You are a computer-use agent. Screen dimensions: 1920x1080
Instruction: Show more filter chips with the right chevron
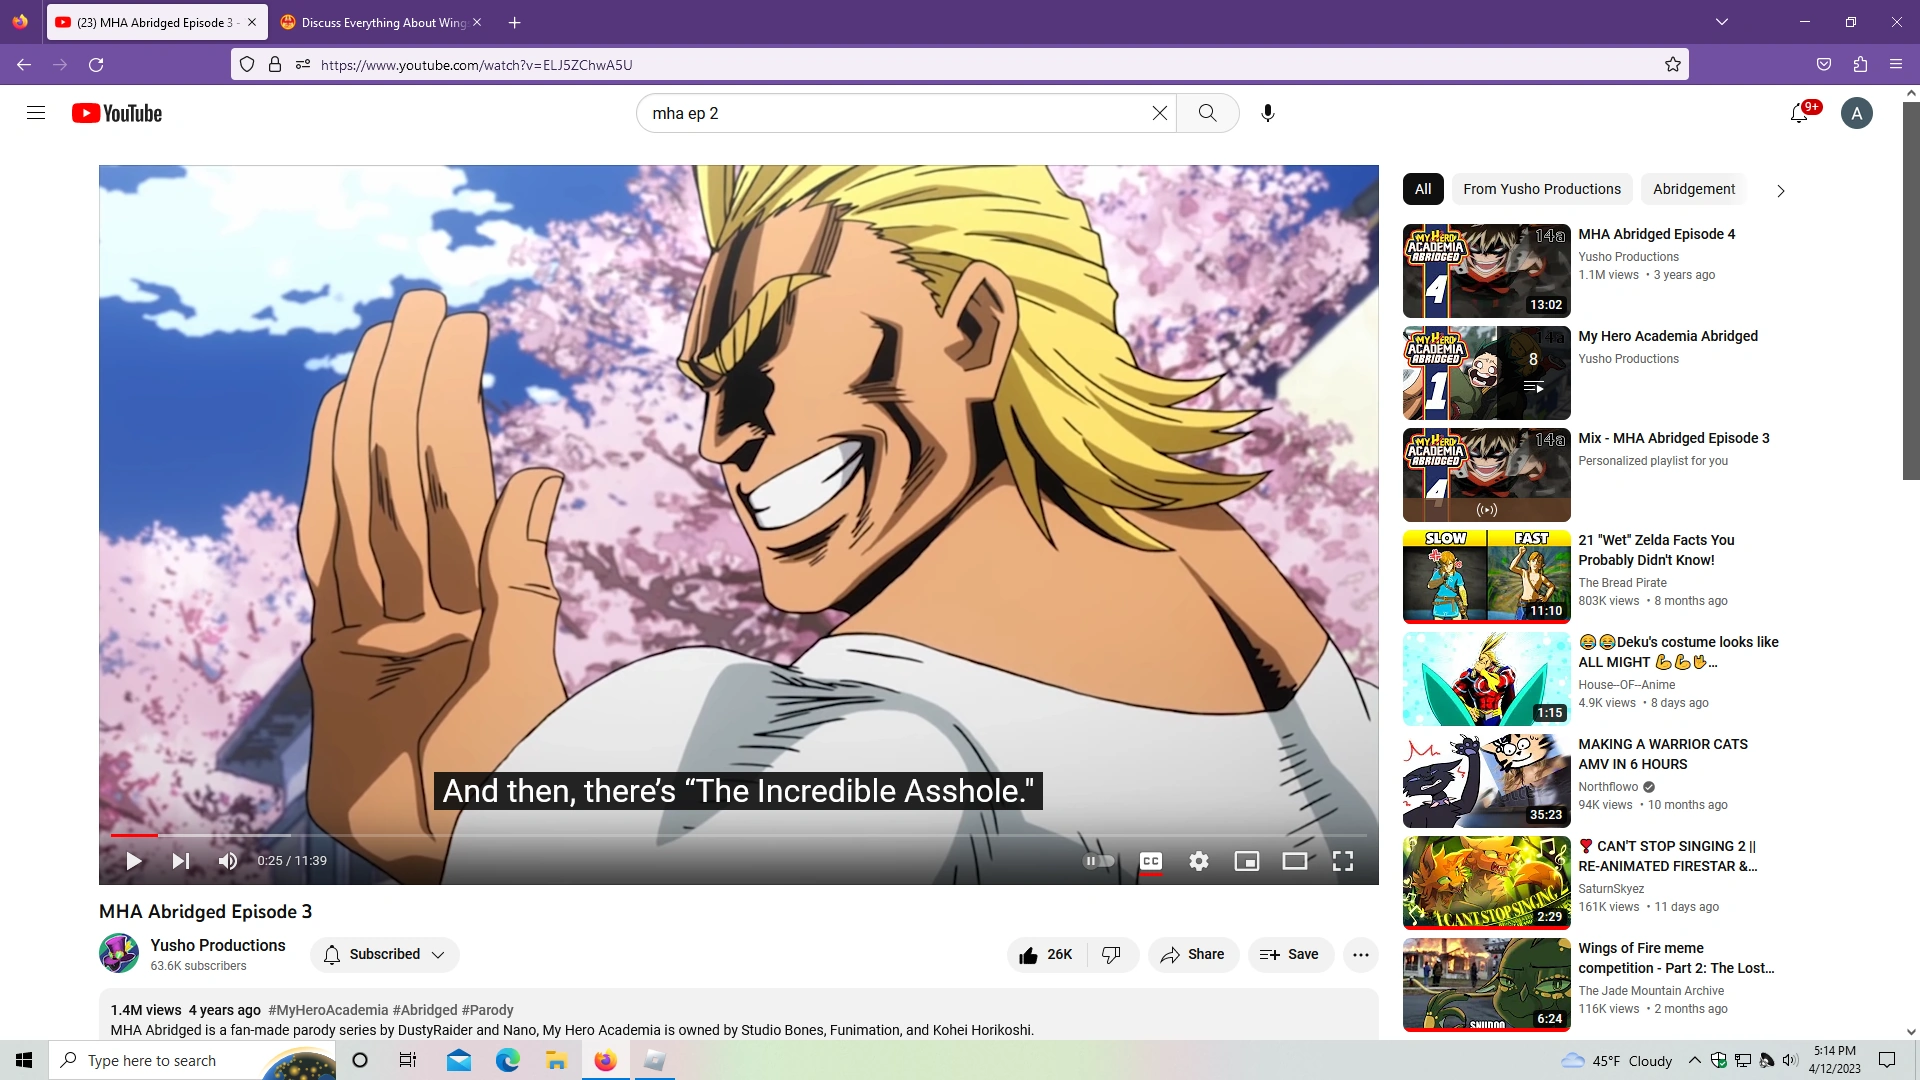(1780, 190)
